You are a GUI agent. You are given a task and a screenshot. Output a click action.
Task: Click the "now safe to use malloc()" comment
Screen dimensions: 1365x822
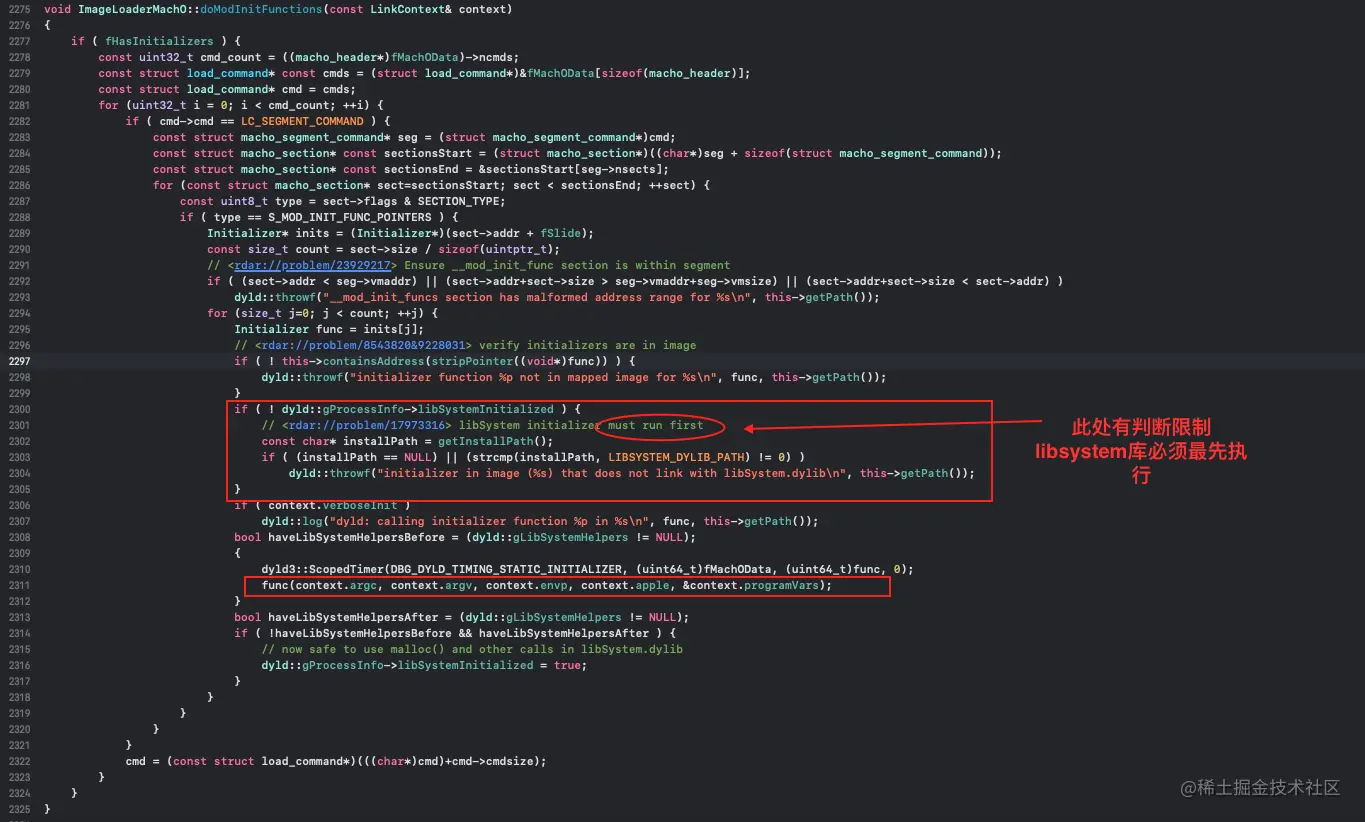pyautogui.click(x=472, y=649)
